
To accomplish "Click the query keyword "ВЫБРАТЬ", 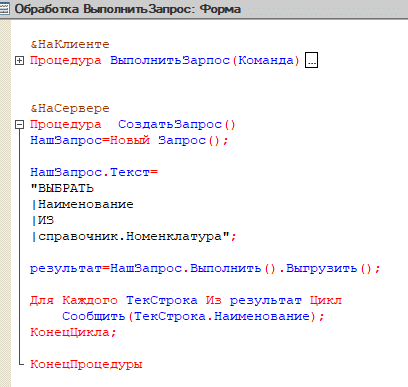I will coord(62,188).
